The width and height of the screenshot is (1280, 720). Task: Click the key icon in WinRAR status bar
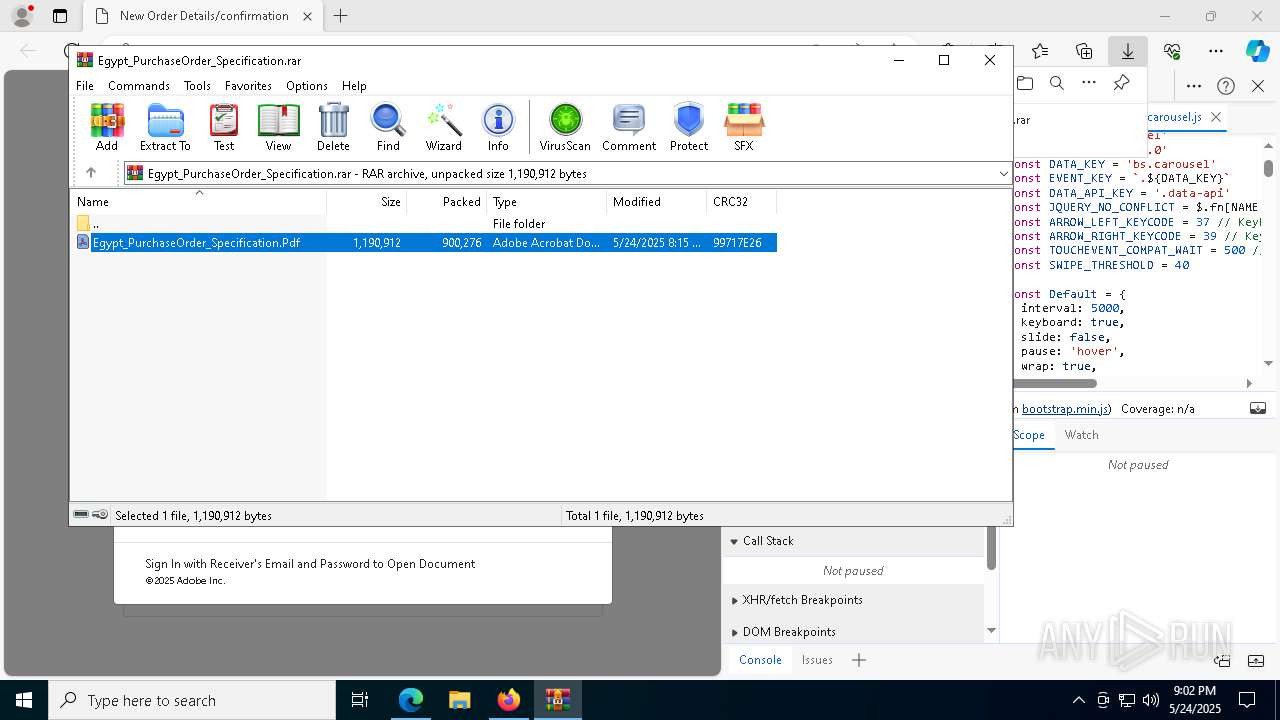(x=100, y=515)
